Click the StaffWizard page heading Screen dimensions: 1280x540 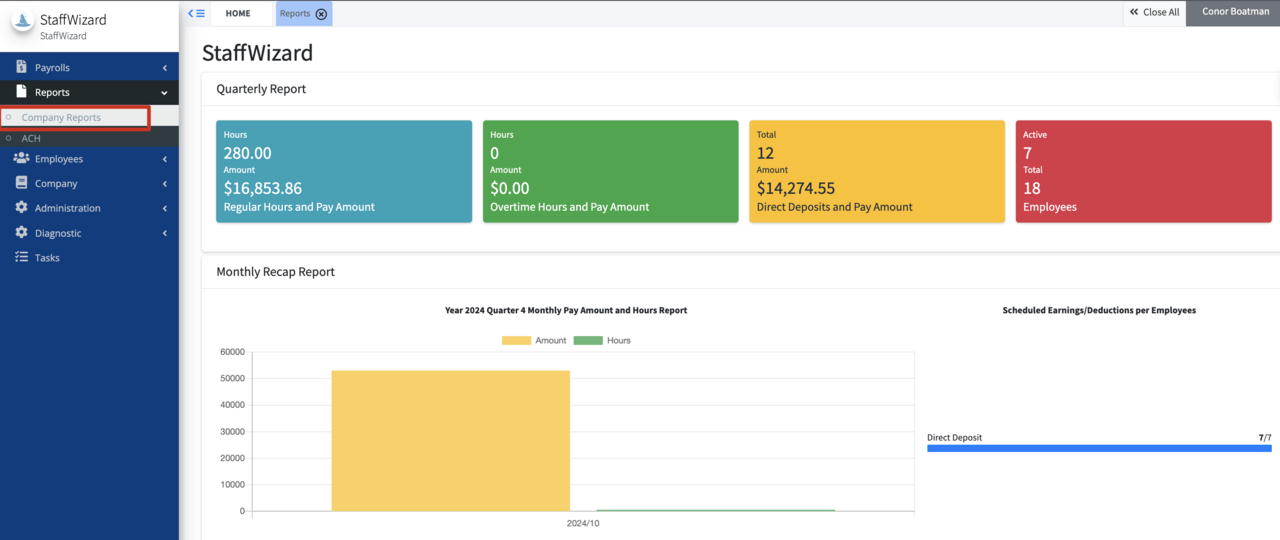tap(257, 53)
